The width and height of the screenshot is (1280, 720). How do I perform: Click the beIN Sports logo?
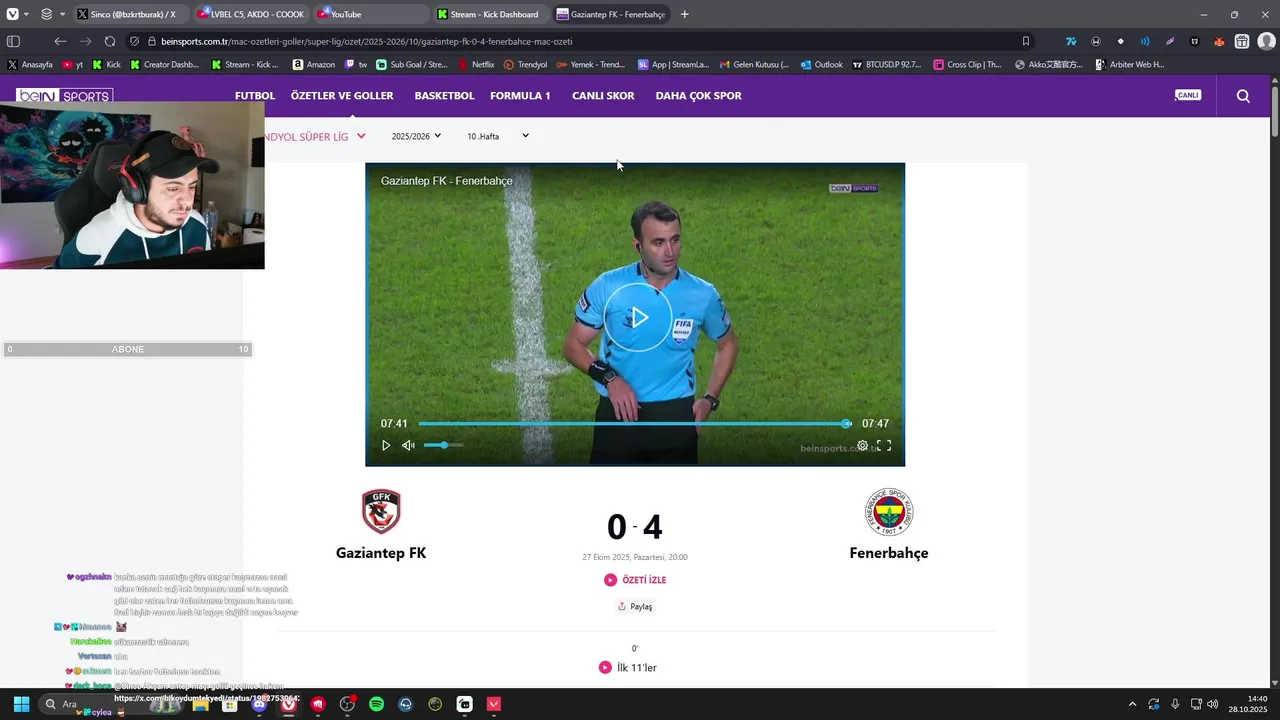click(x=64, y=96)
